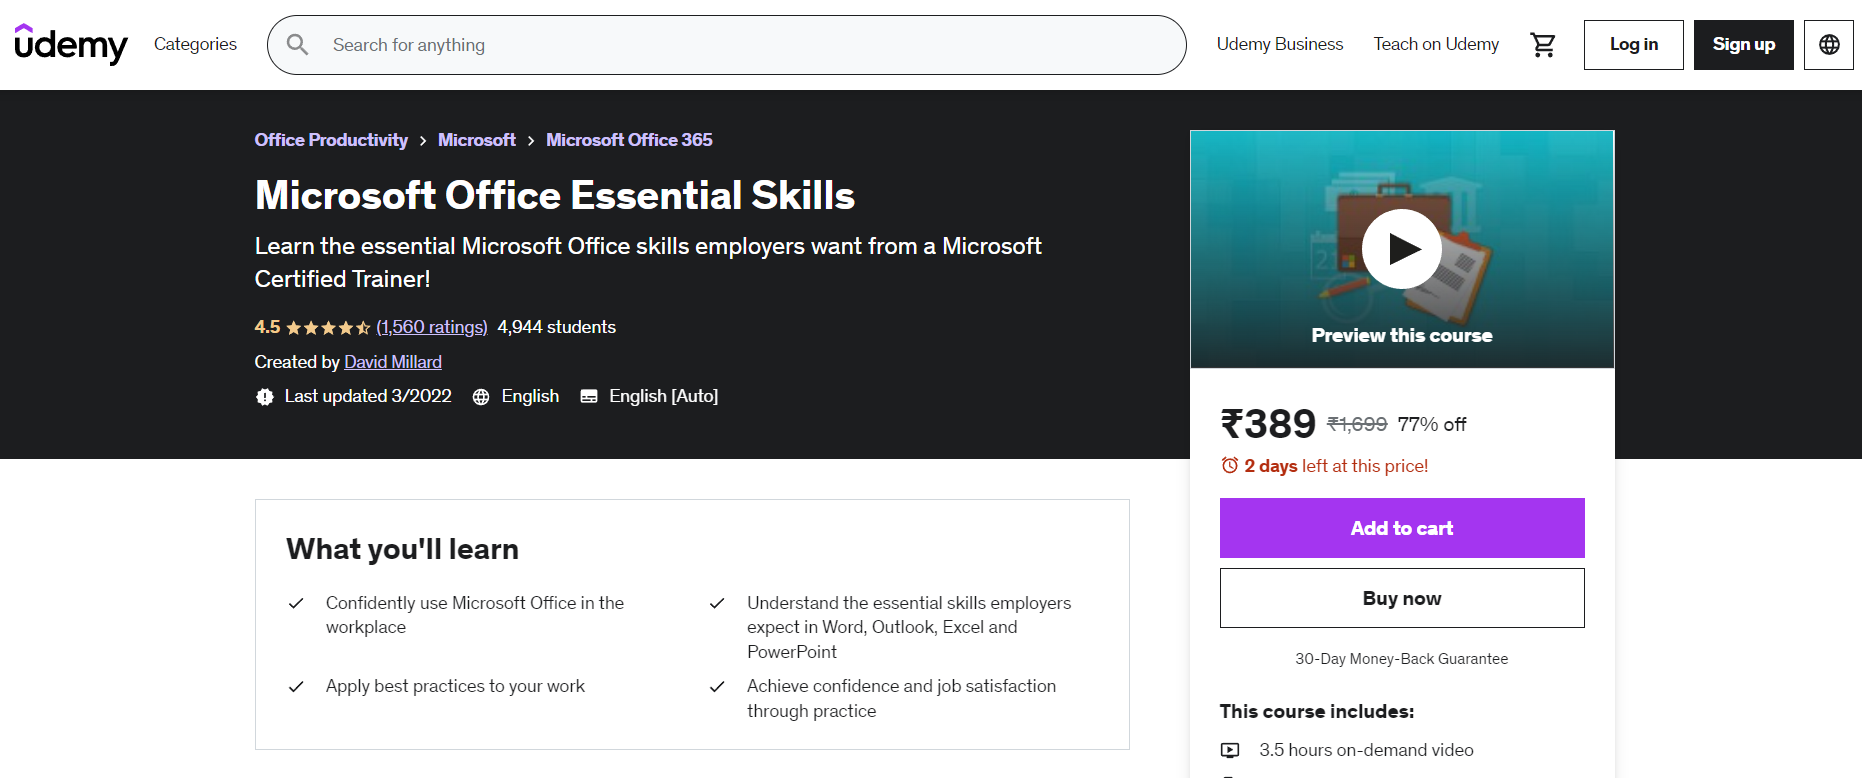The height and width of the screenshot is (778, 1862).
Task: Click the globe language selector icon
Action: (x=1828, y=45)
